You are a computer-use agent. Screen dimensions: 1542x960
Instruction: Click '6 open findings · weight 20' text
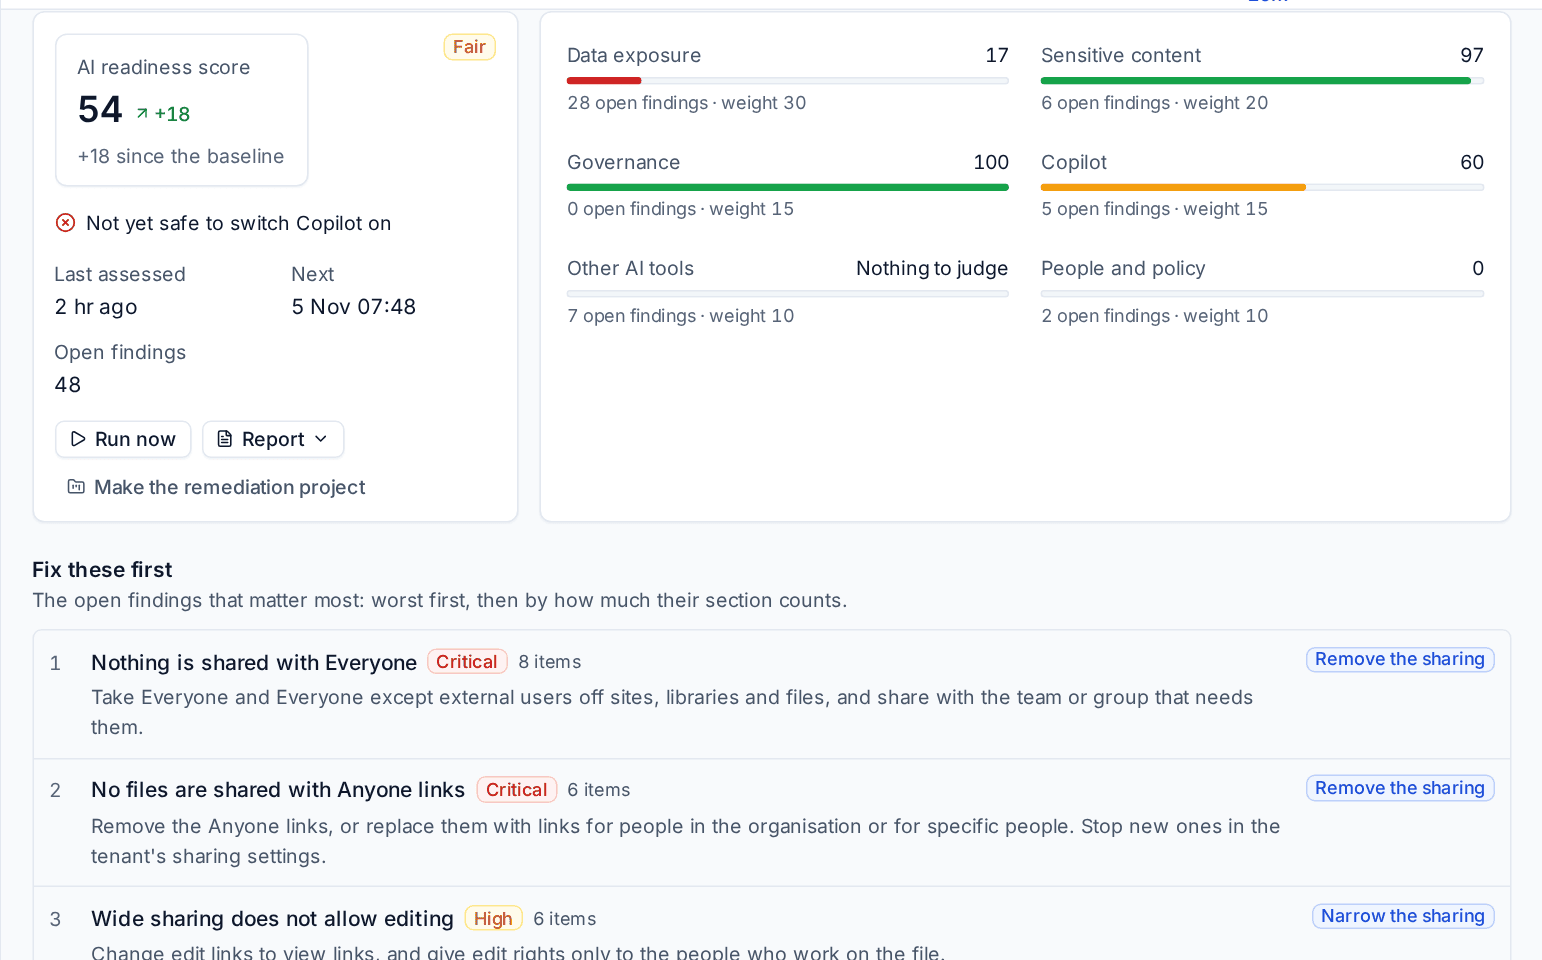pos(1155,103)
